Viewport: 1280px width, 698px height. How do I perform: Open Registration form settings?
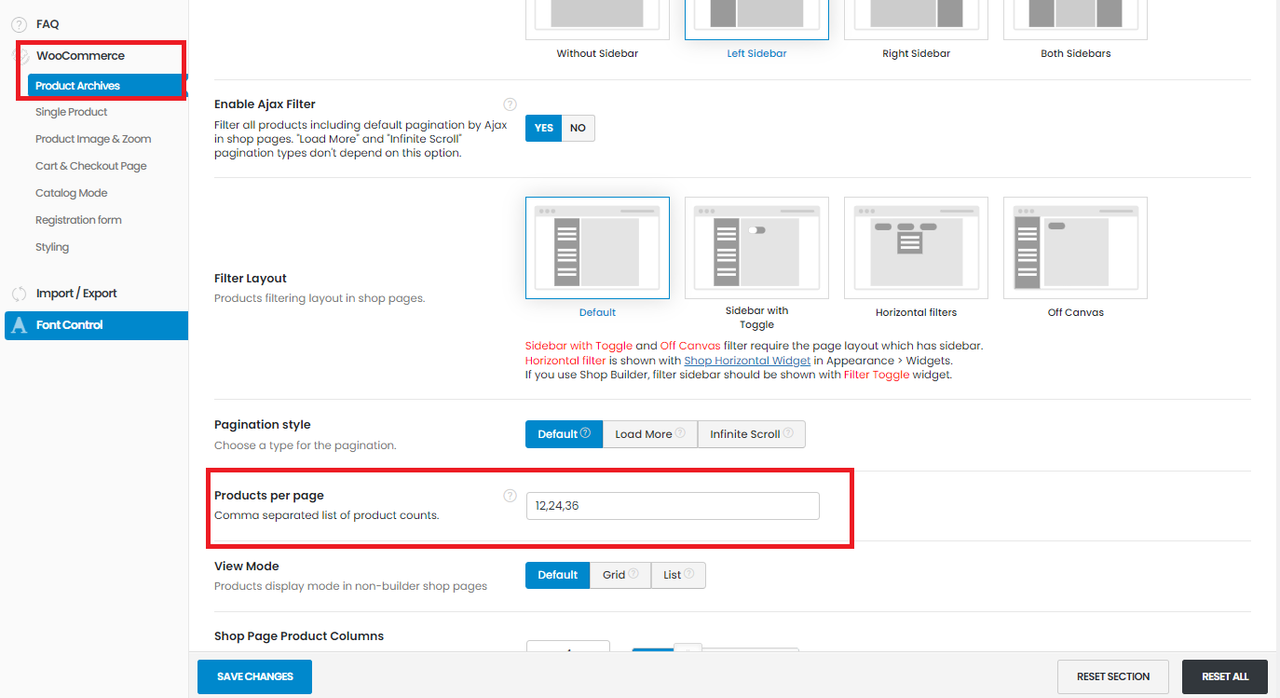[78, 220]
